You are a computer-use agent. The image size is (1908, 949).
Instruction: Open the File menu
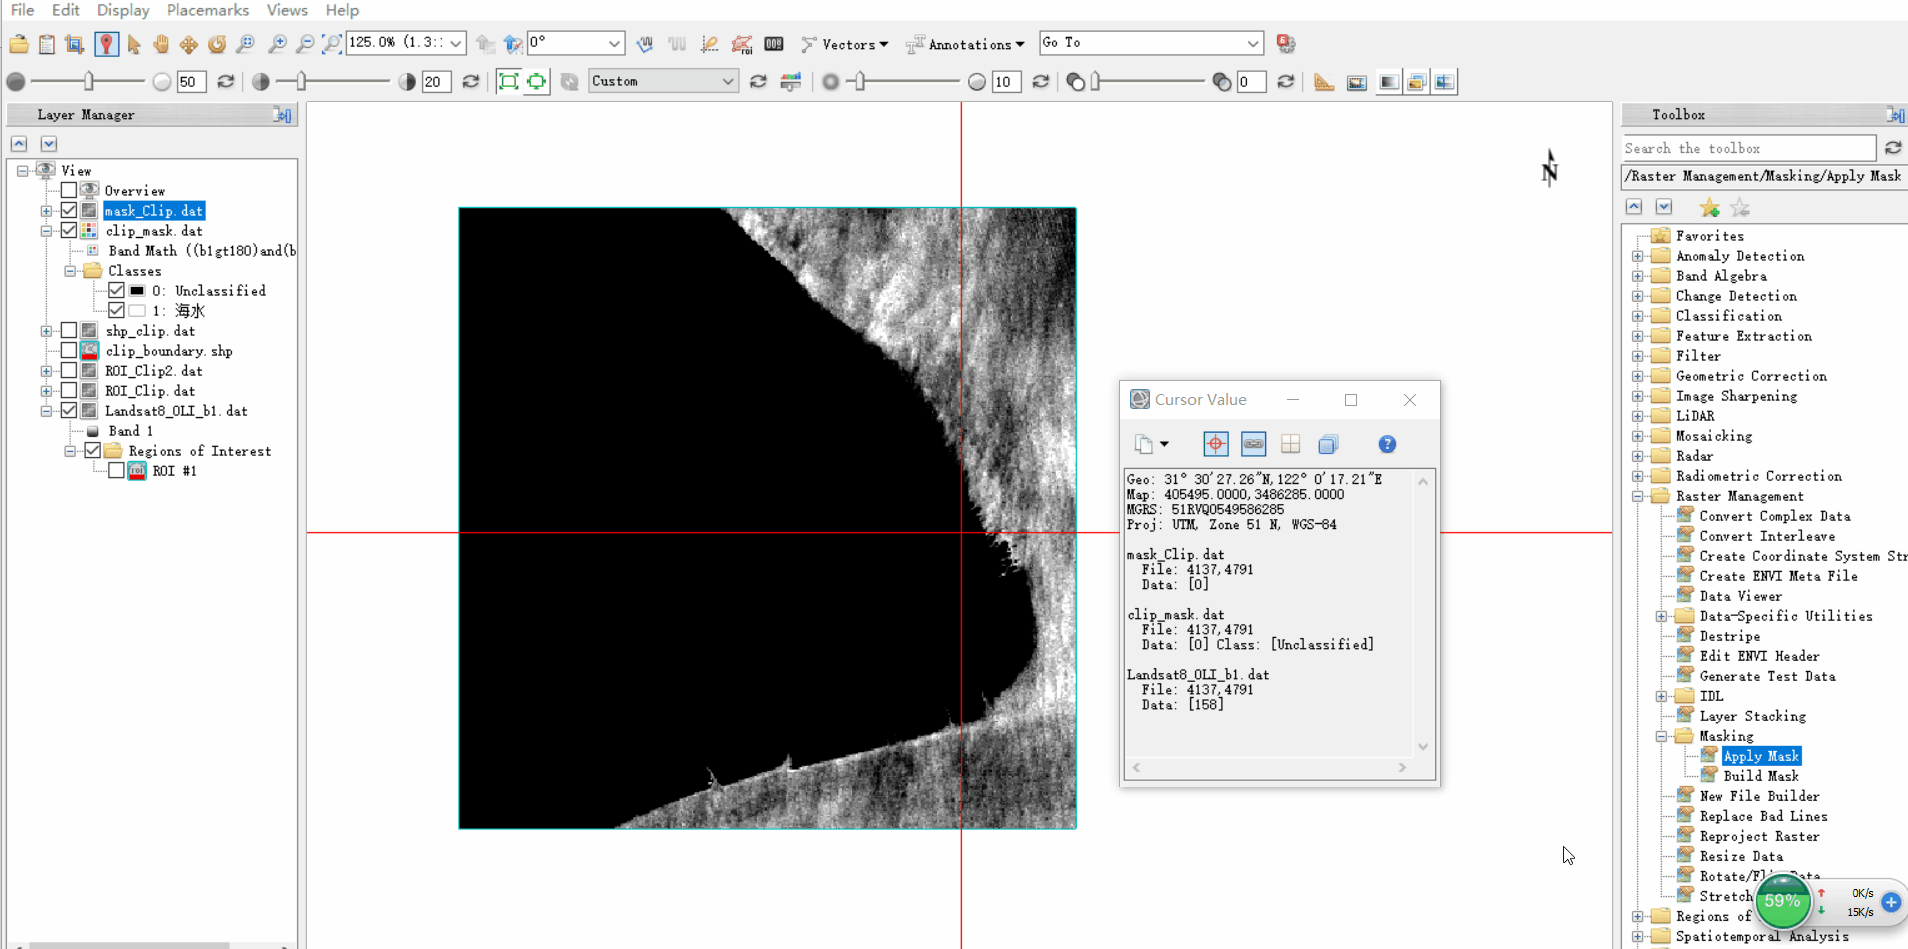click(22, 10)
